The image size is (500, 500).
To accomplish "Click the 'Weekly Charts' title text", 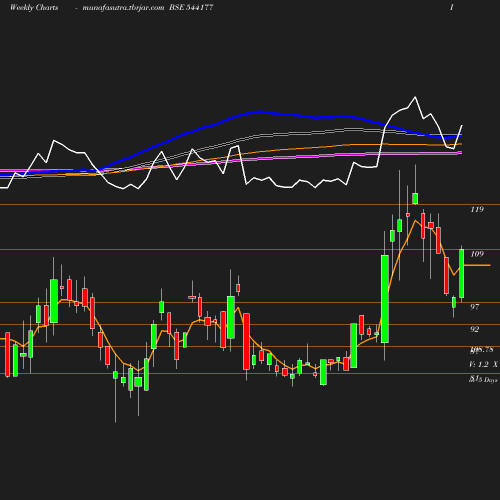I will tap(34, 8).
